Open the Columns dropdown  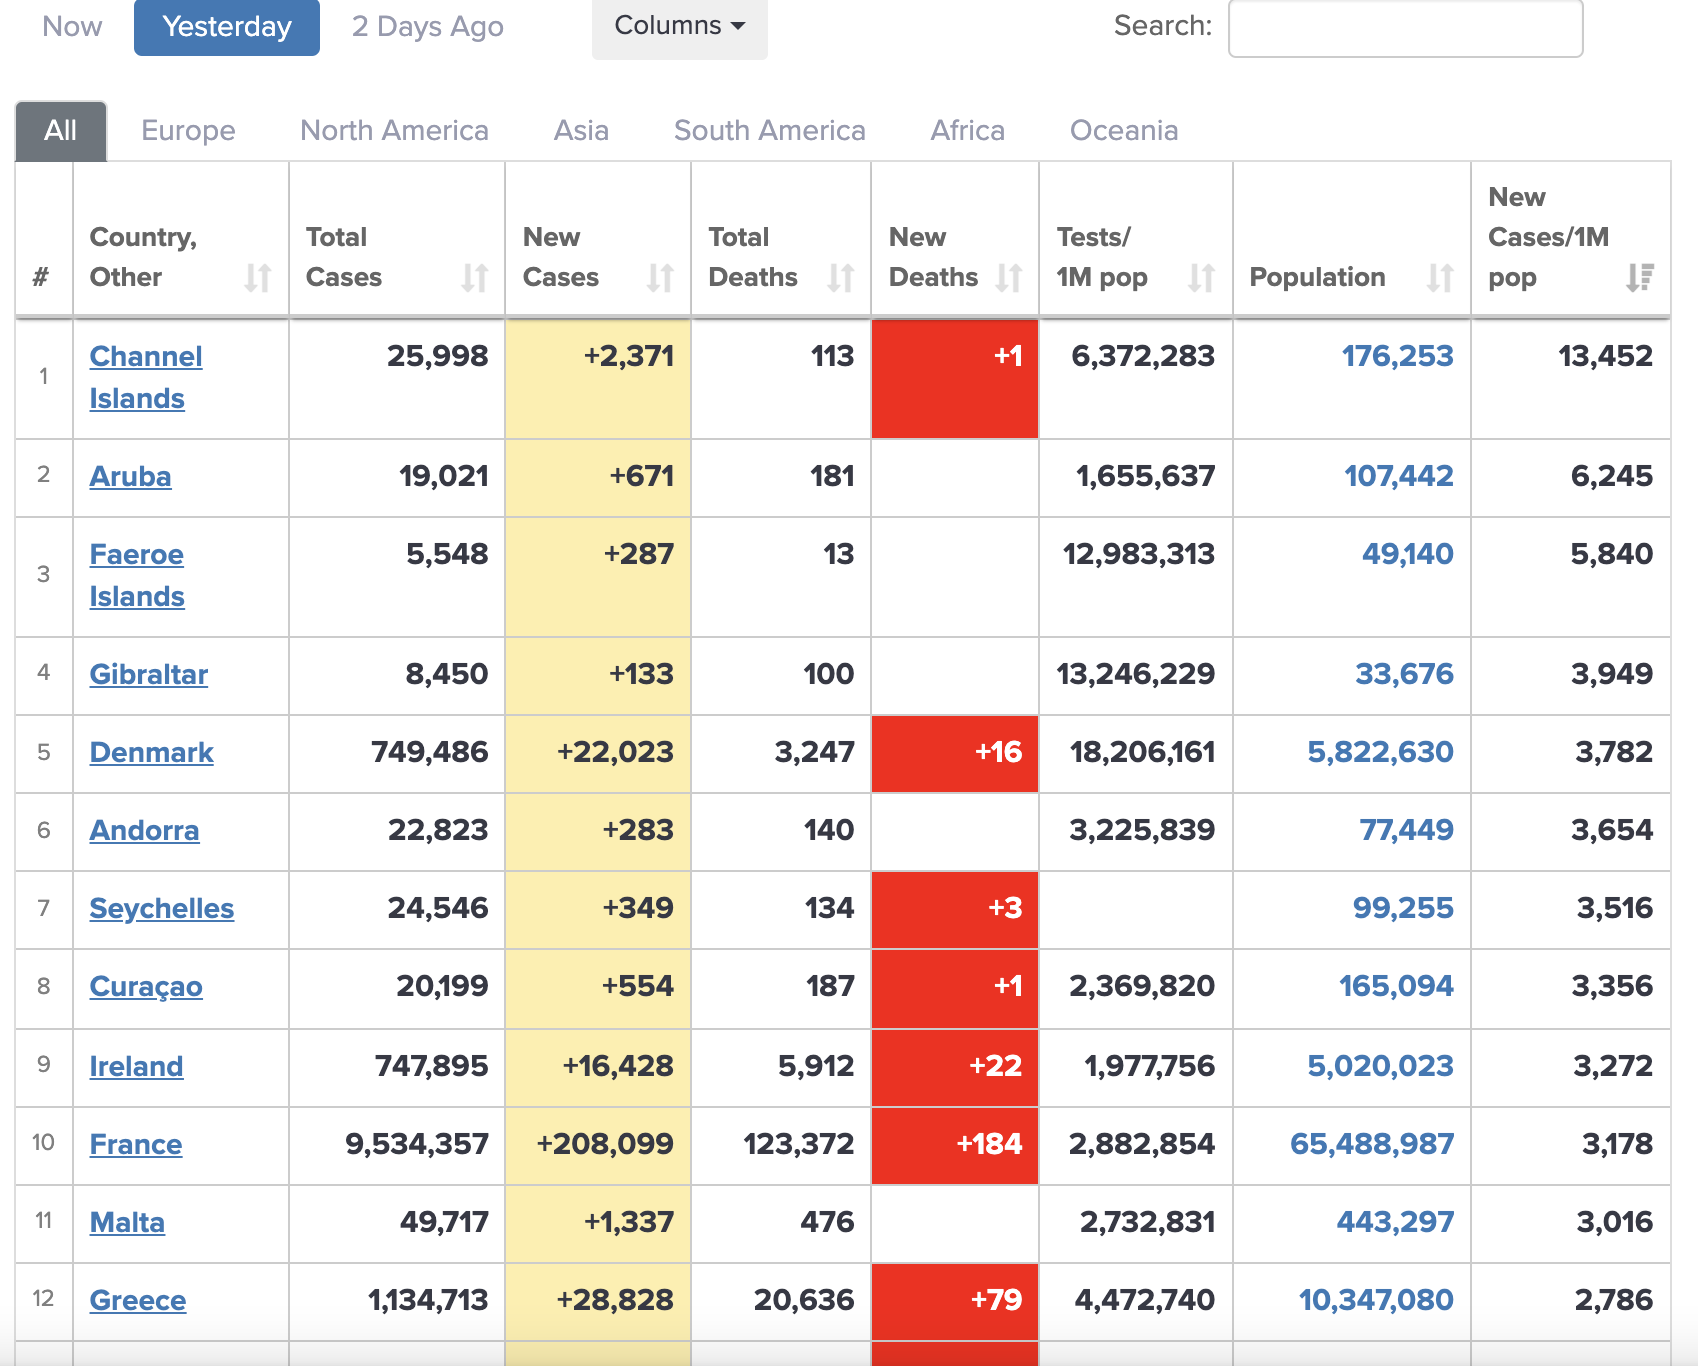[680, 27]
